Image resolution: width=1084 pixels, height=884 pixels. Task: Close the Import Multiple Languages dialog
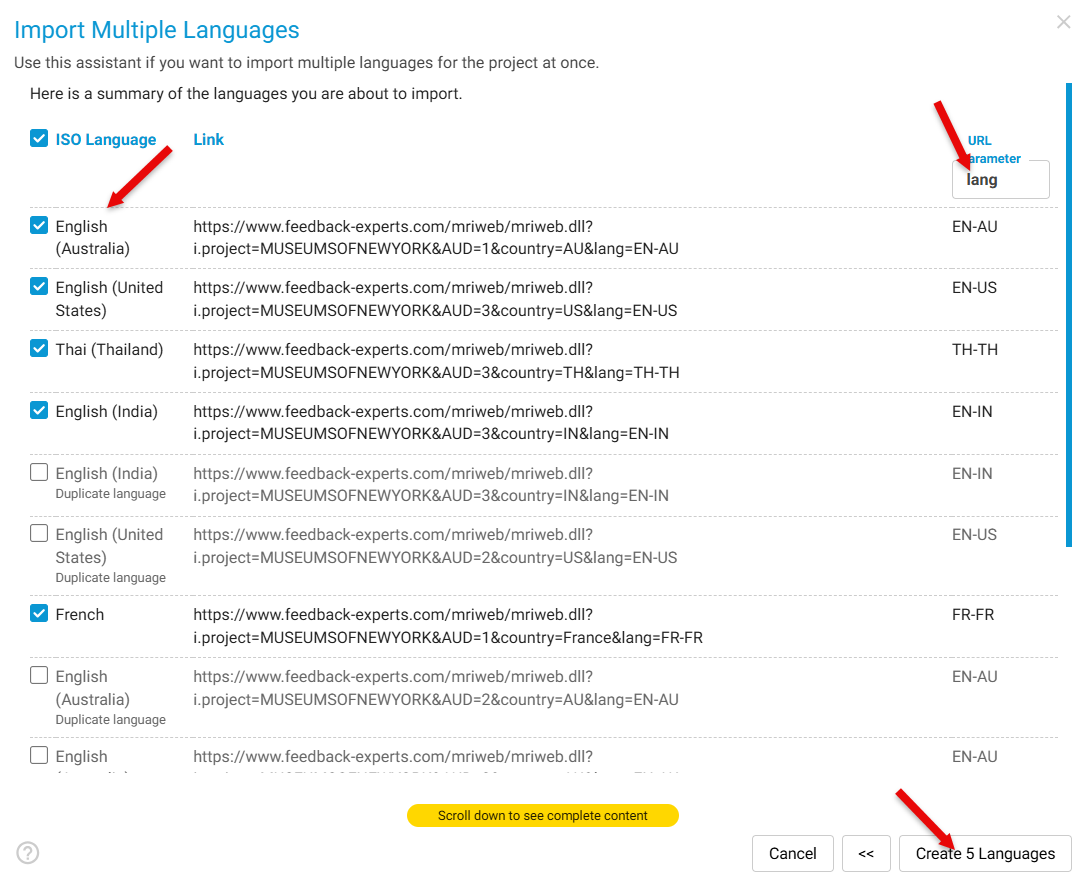pos(1063,22)
